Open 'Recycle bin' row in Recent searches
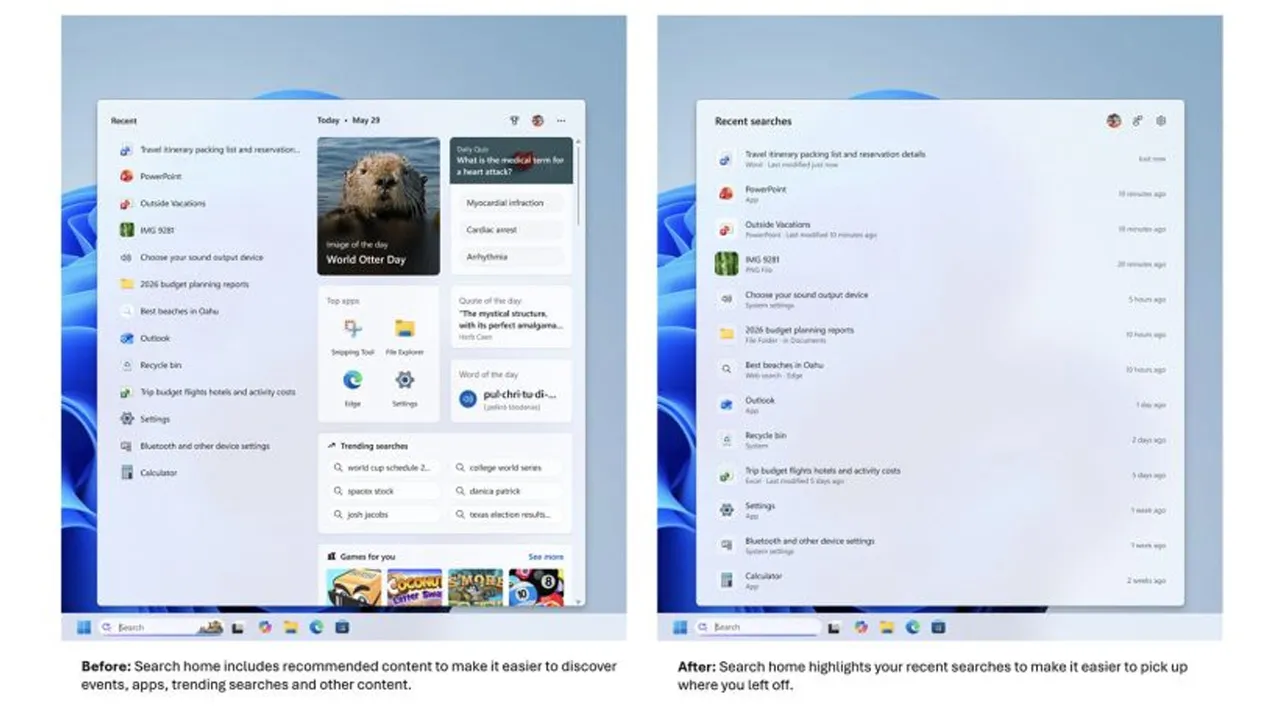The image size is (1280, 720). tap(940, 440)
